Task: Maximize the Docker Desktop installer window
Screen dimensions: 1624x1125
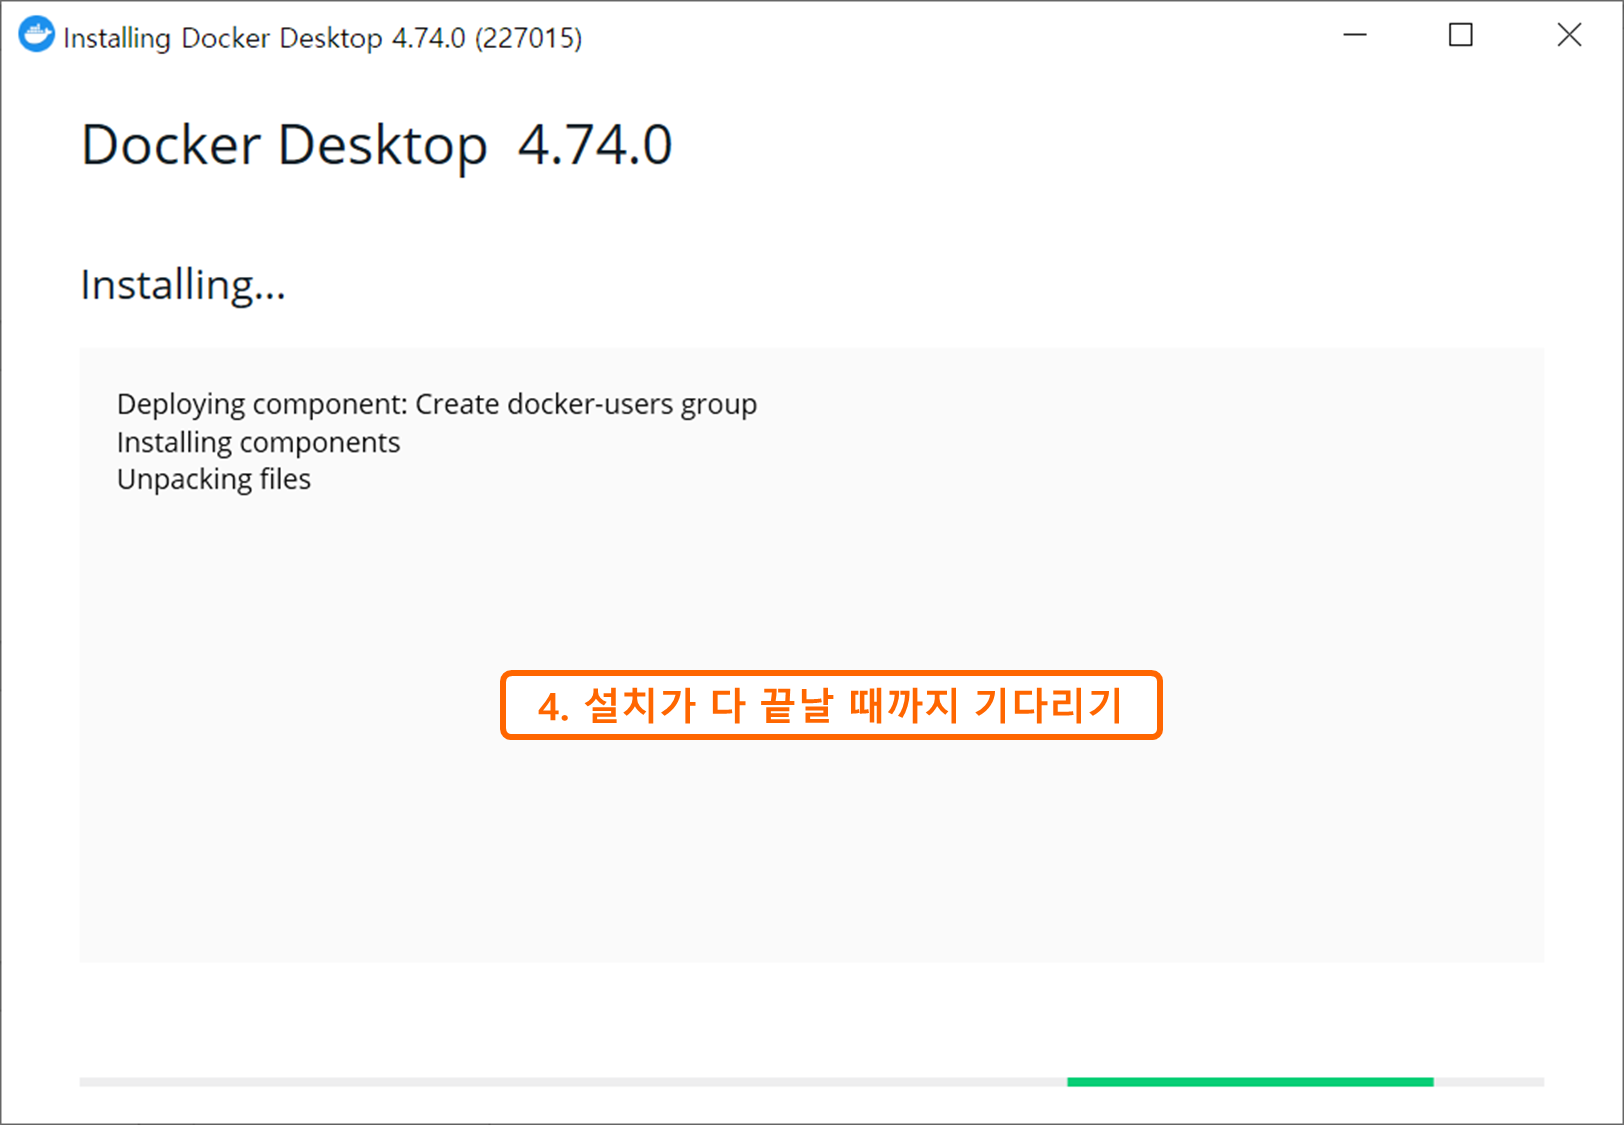Action: coord(1461,35)
